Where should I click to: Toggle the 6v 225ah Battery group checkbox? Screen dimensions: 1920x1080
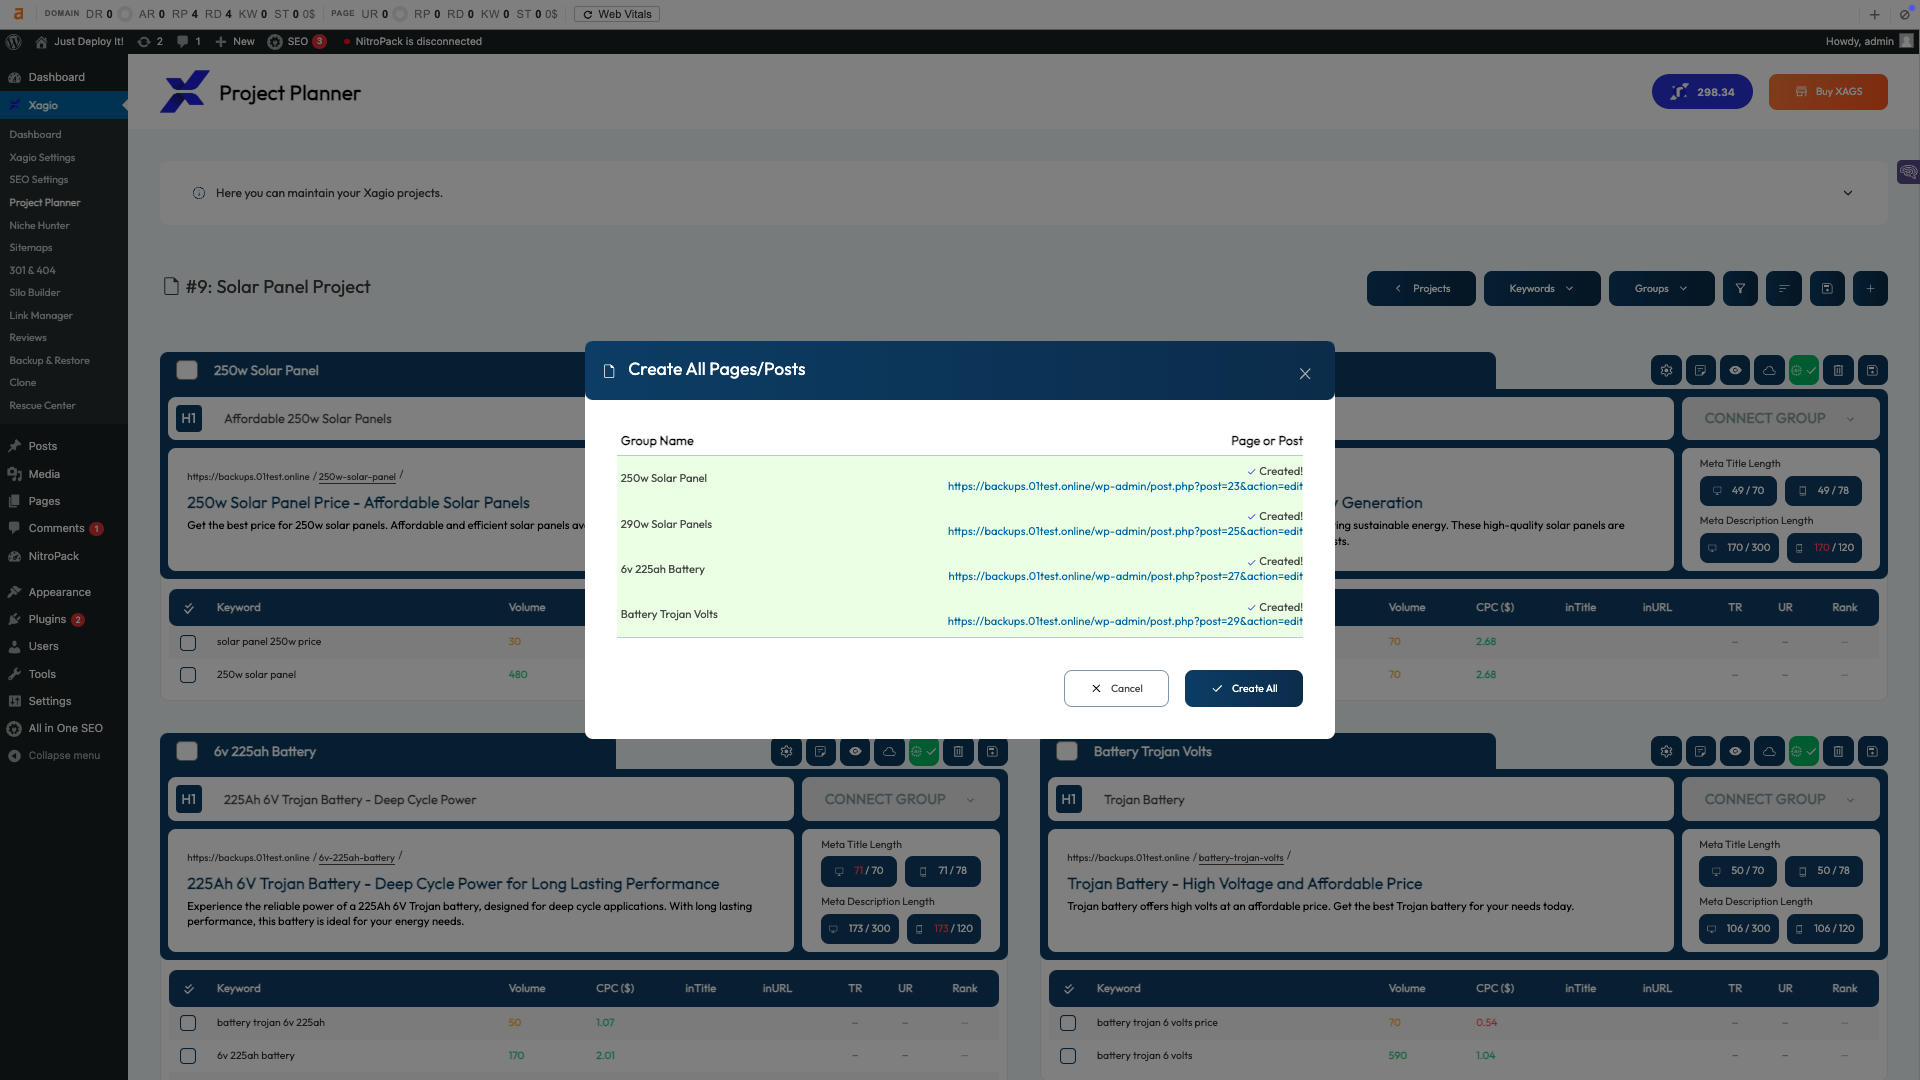point(187,751)
